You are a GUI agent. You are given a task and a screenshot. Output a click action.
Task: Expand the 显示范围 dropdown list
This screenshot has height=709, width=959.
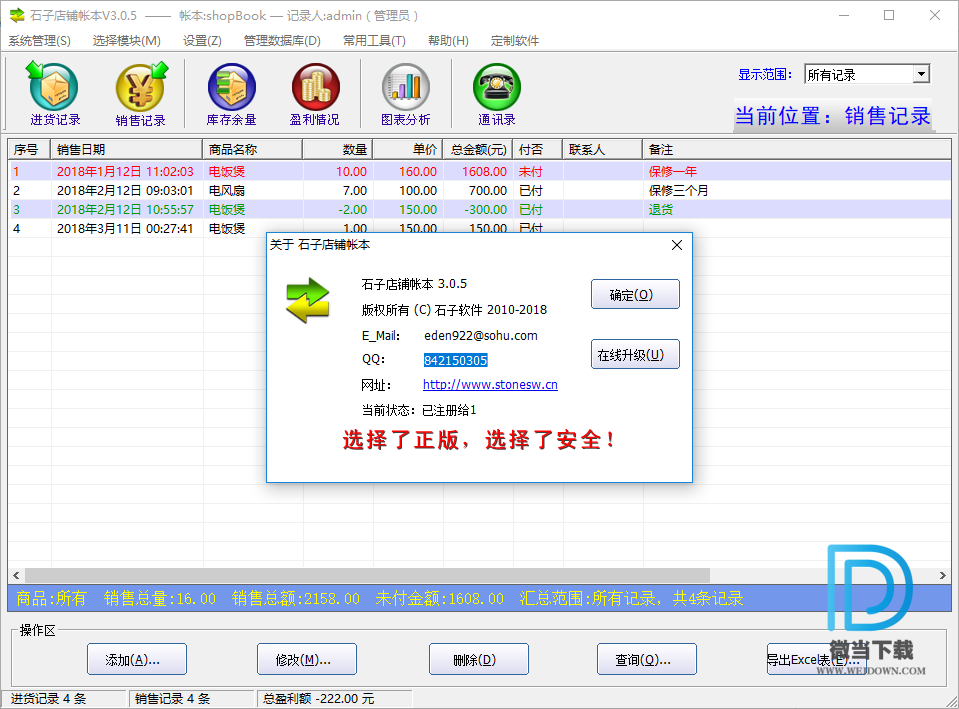pos(920,75)
